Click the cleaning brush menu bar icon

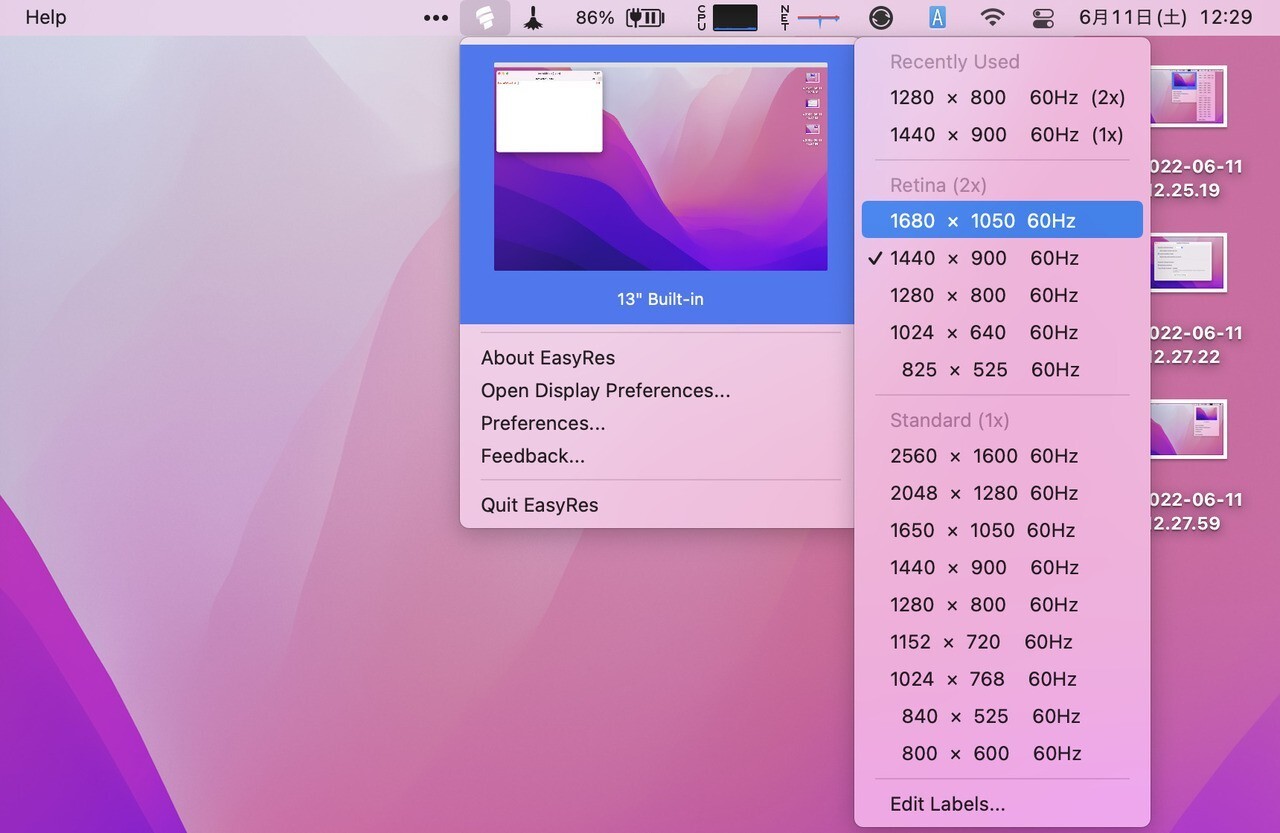tap(533, 17)
